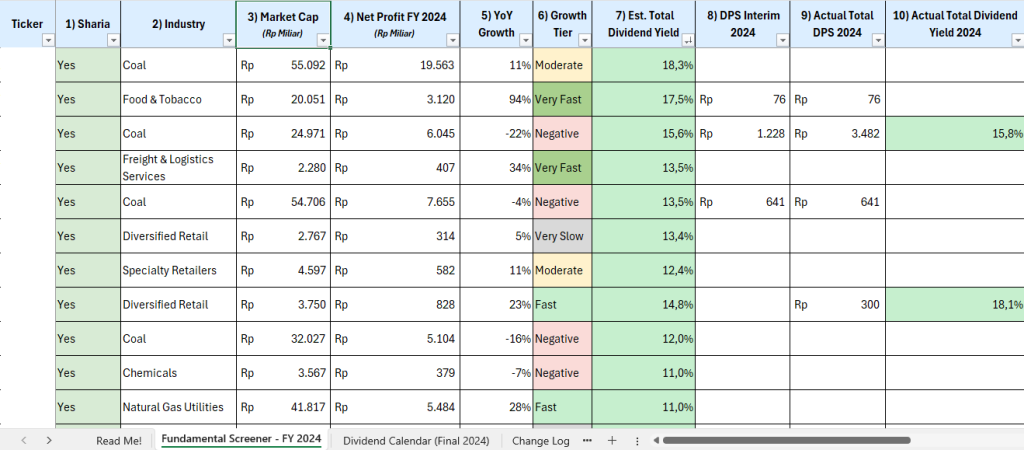The width and height of the screenshot is (1024, 450).
Task: Switch to the Change Log sheet tab
Action: pos(540,440)
